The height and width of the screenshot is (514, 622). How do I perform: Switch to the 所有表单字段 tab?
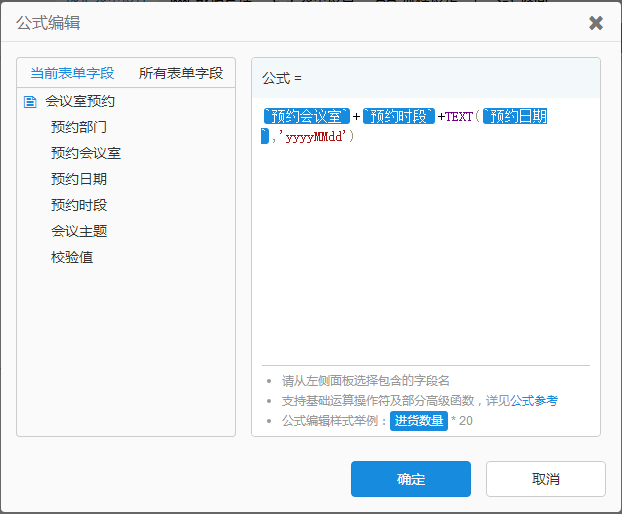[181, 73]
